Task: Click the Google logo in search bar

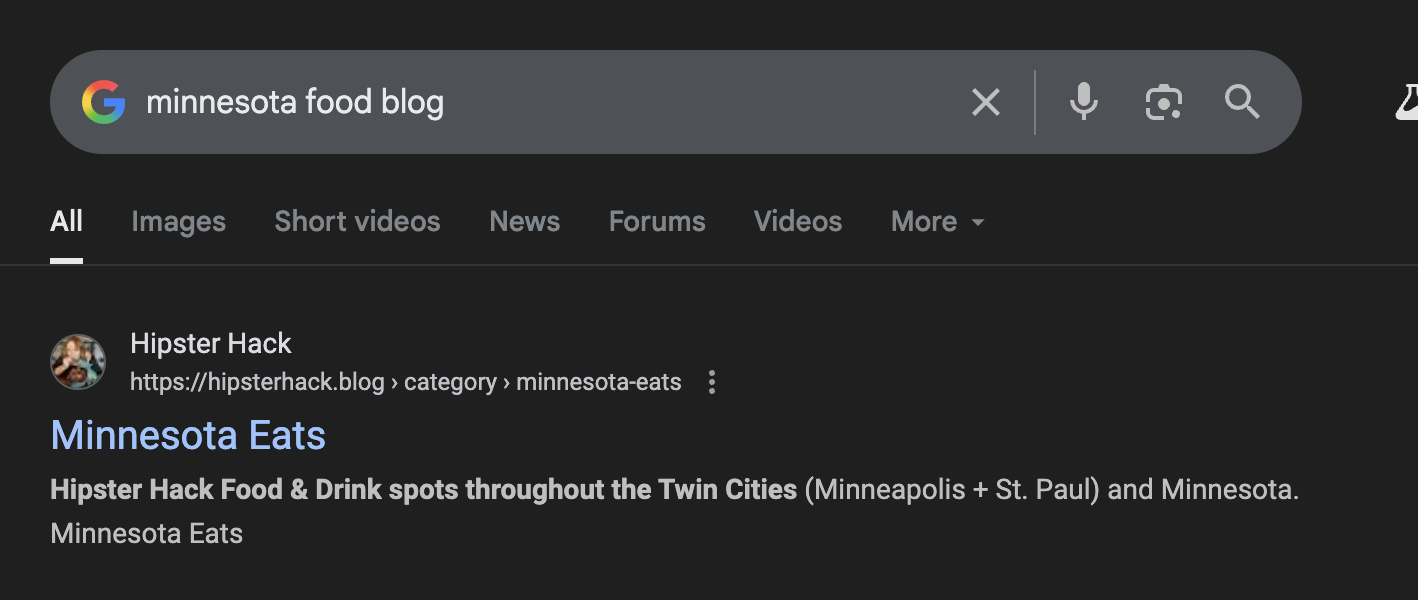Action: pyautogui.click(x=104, y=102)
